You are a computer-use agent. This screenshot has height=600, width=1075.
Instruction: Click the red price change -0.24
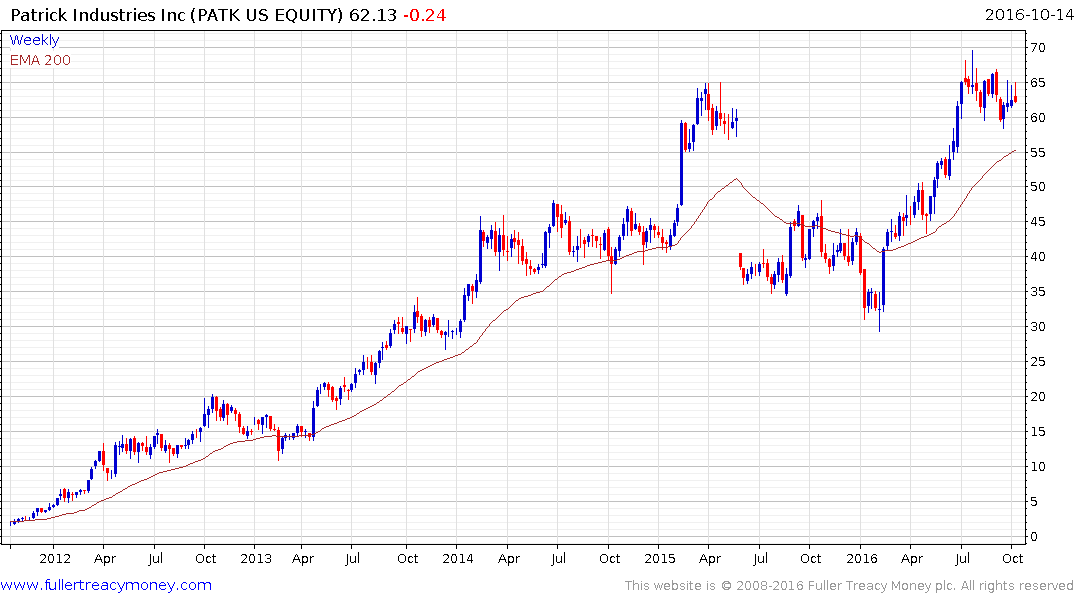[424, 15]
